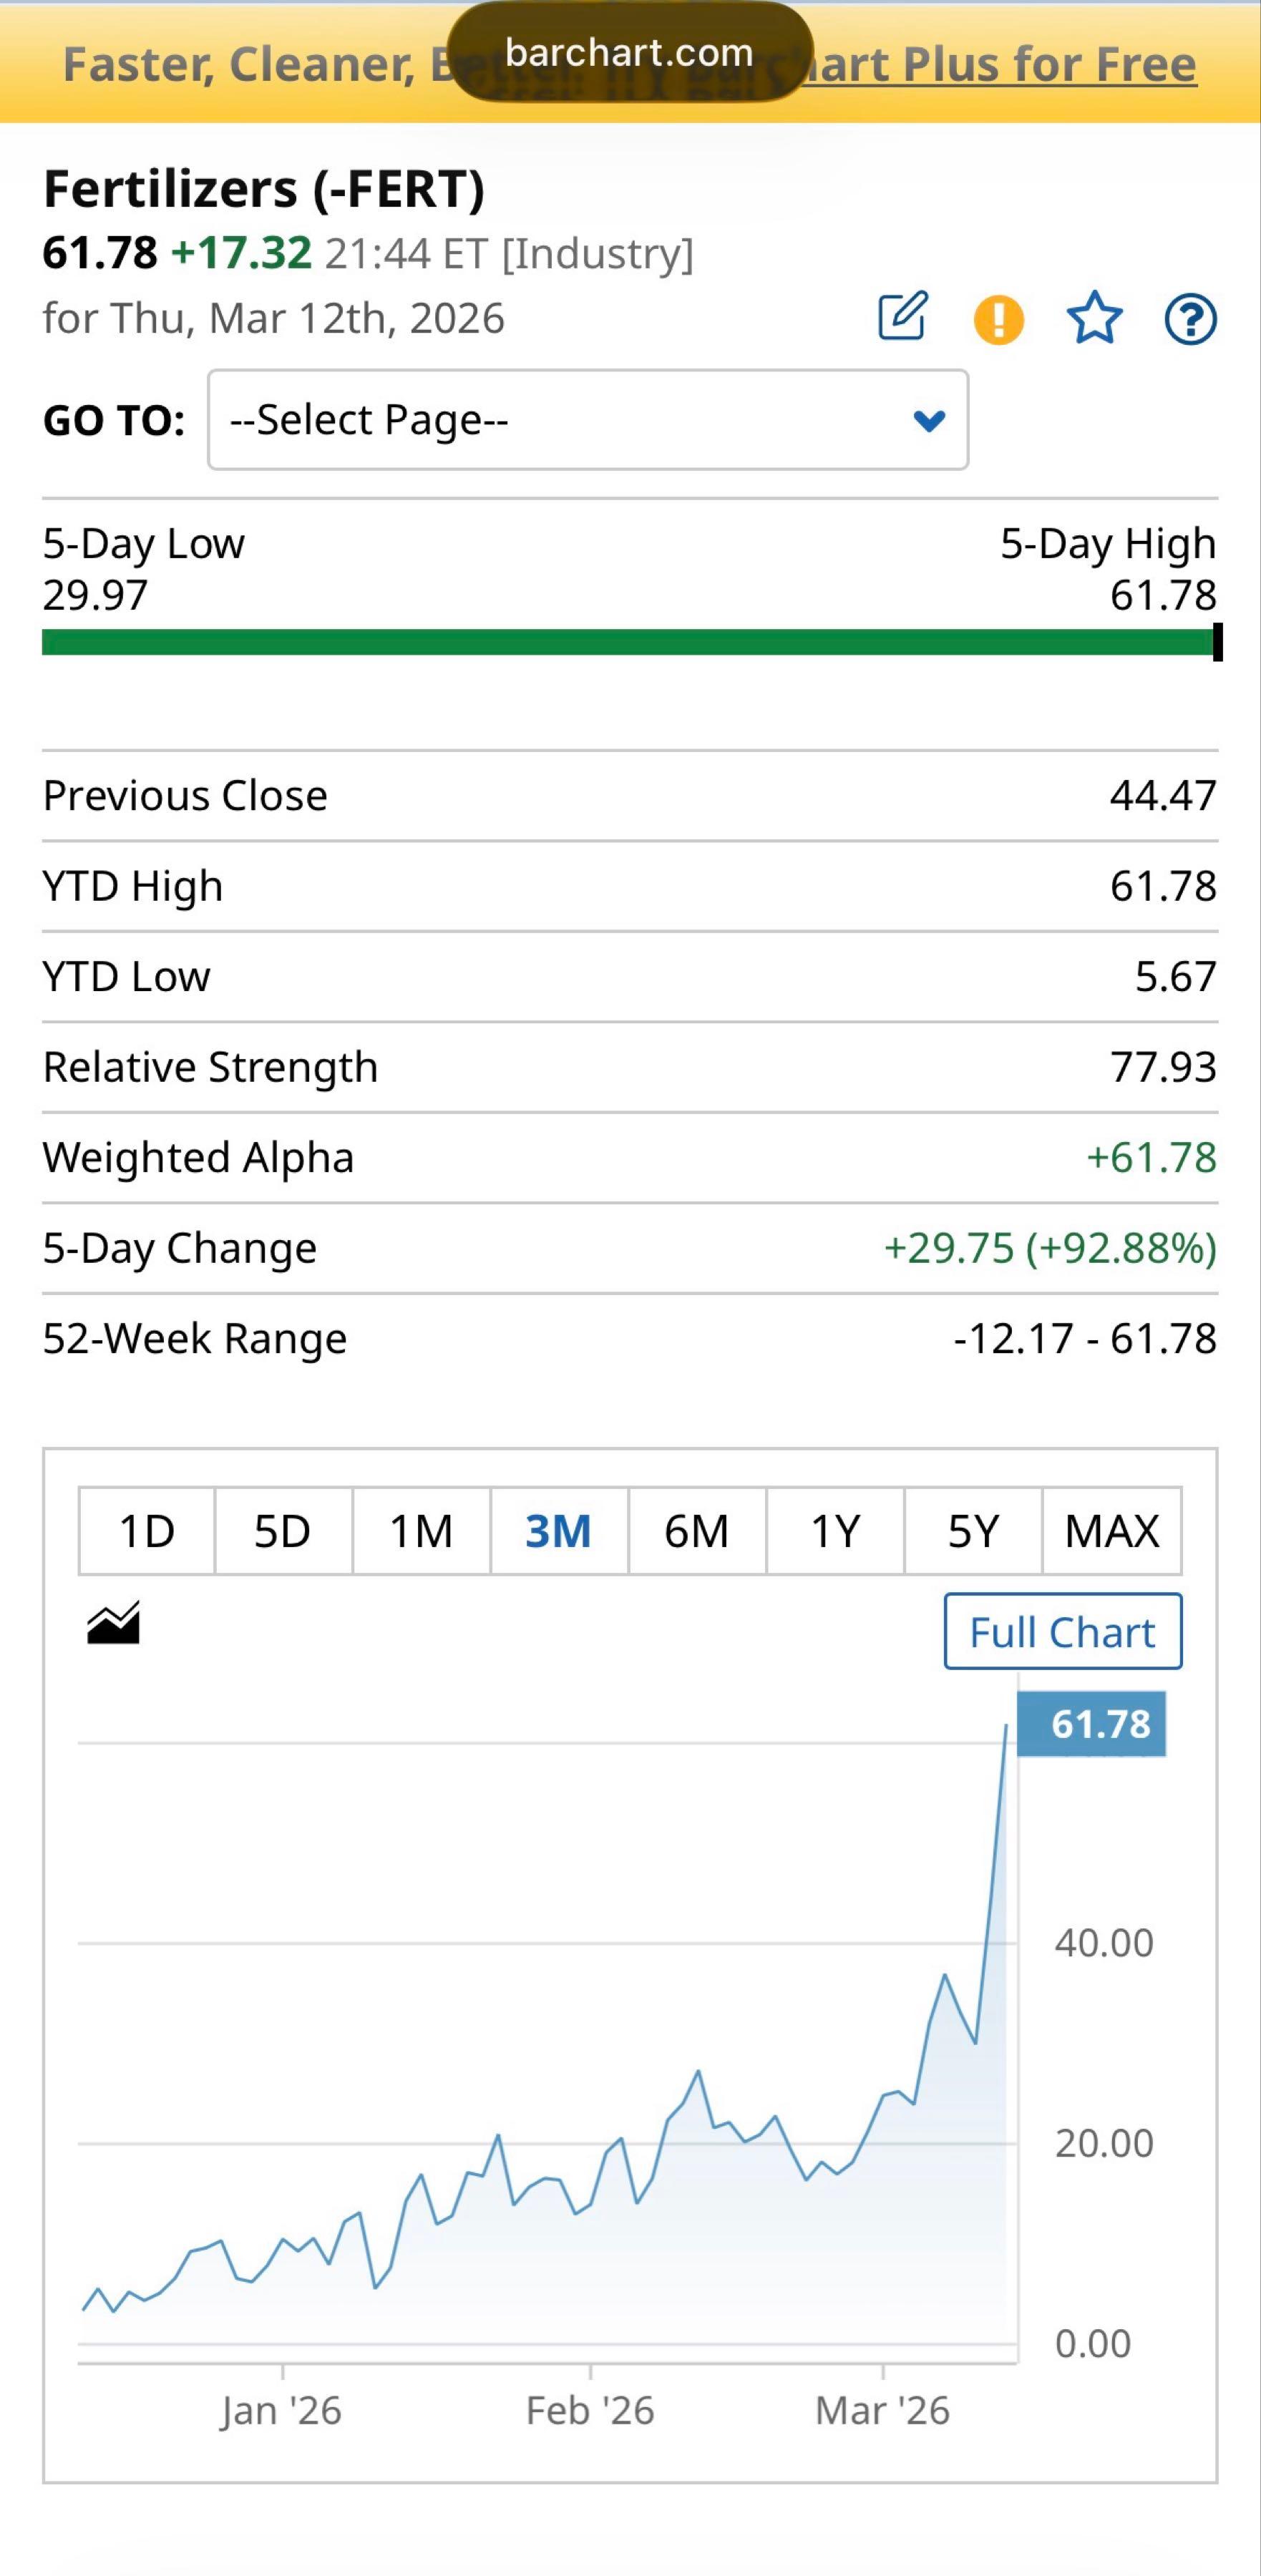Image resolution: width=1261 pixels, height=2576 pixels.
Task: Choose the 1Y chart range
Action: 835,1531
